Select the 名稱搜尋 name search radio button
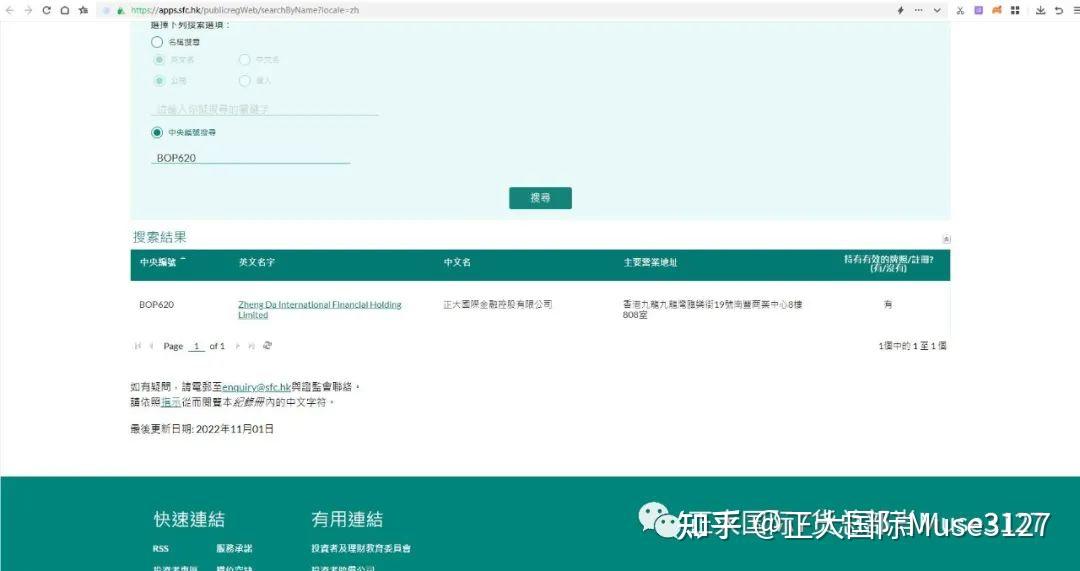The height and width of the screenshot is (571, 1080). pos(157,42)
